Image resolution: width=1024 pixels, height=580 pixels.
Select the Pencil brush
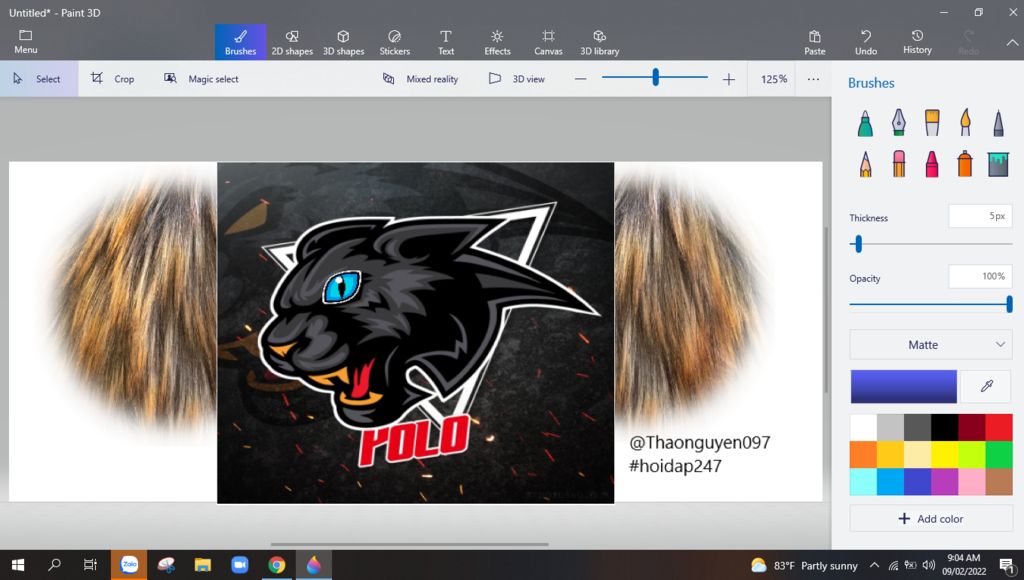(865, 164)
